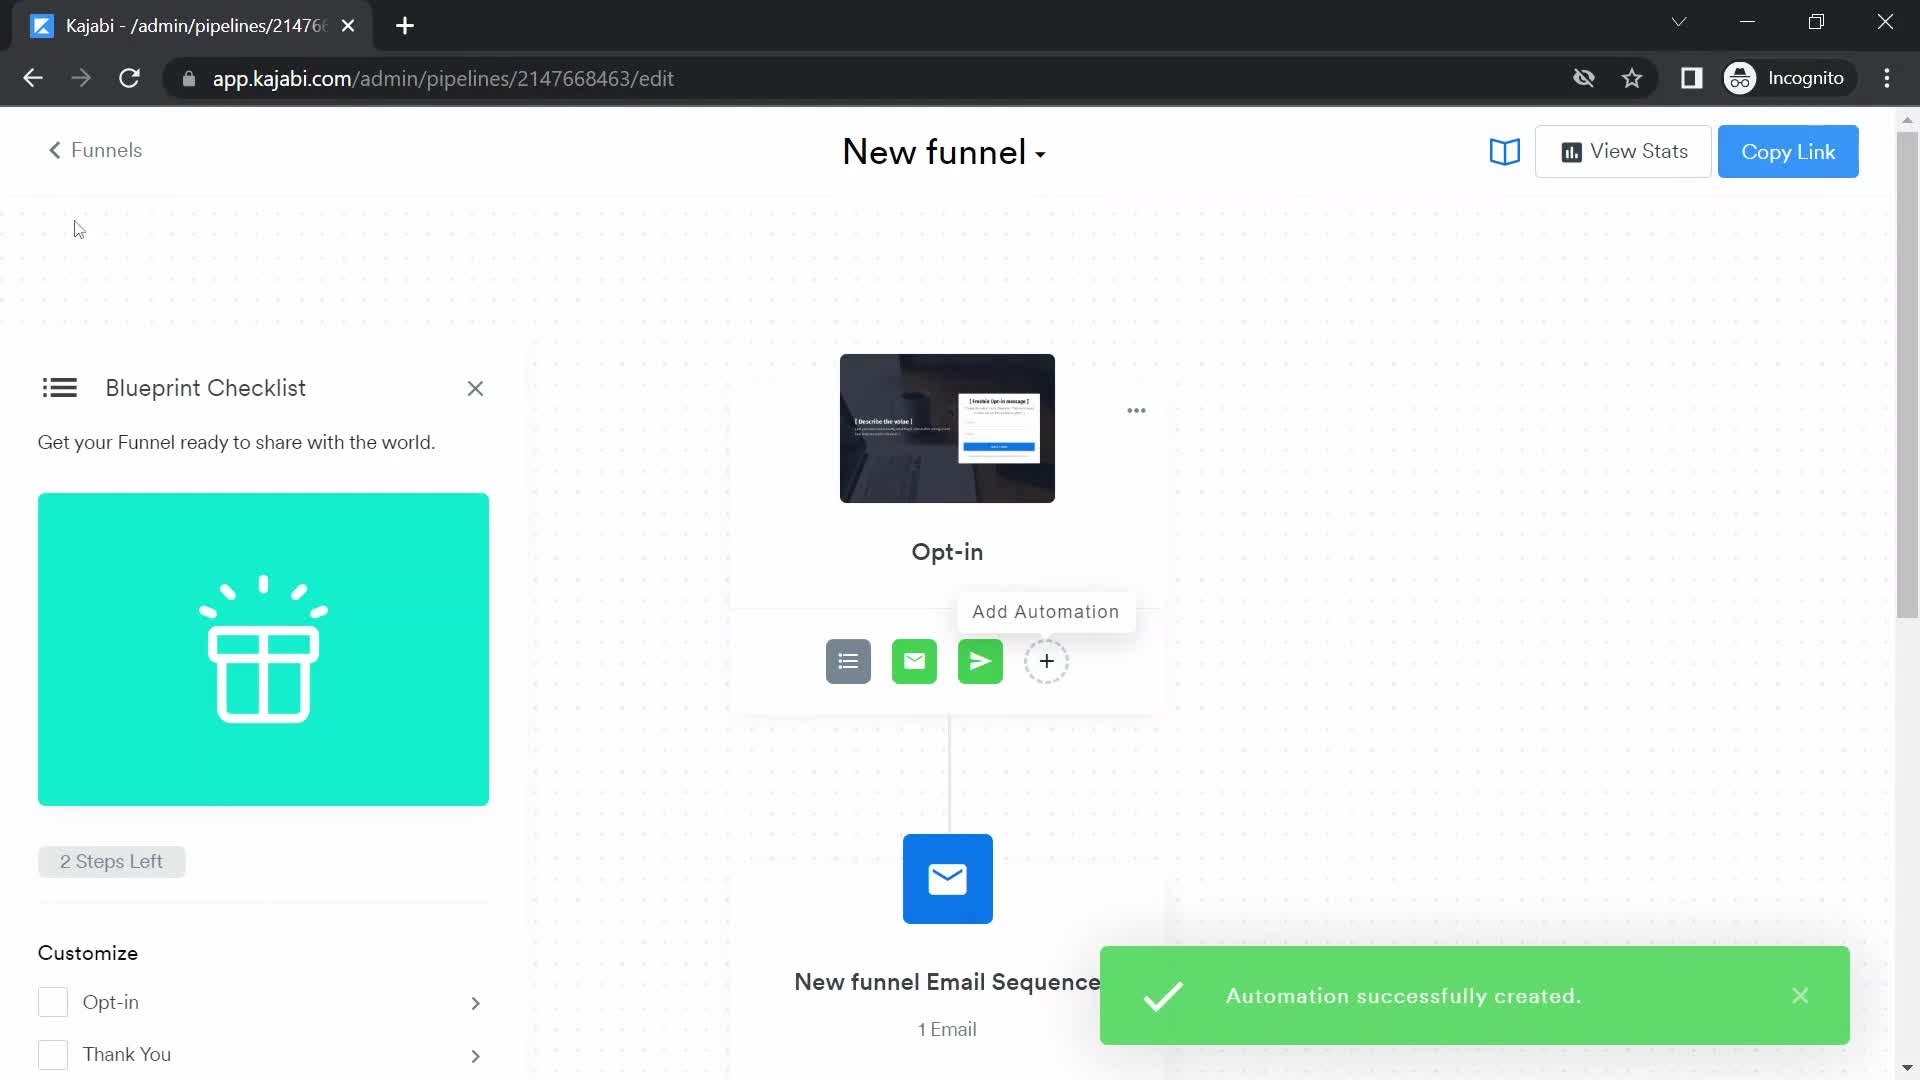Click Copy Link button top right

[1788, 152]
